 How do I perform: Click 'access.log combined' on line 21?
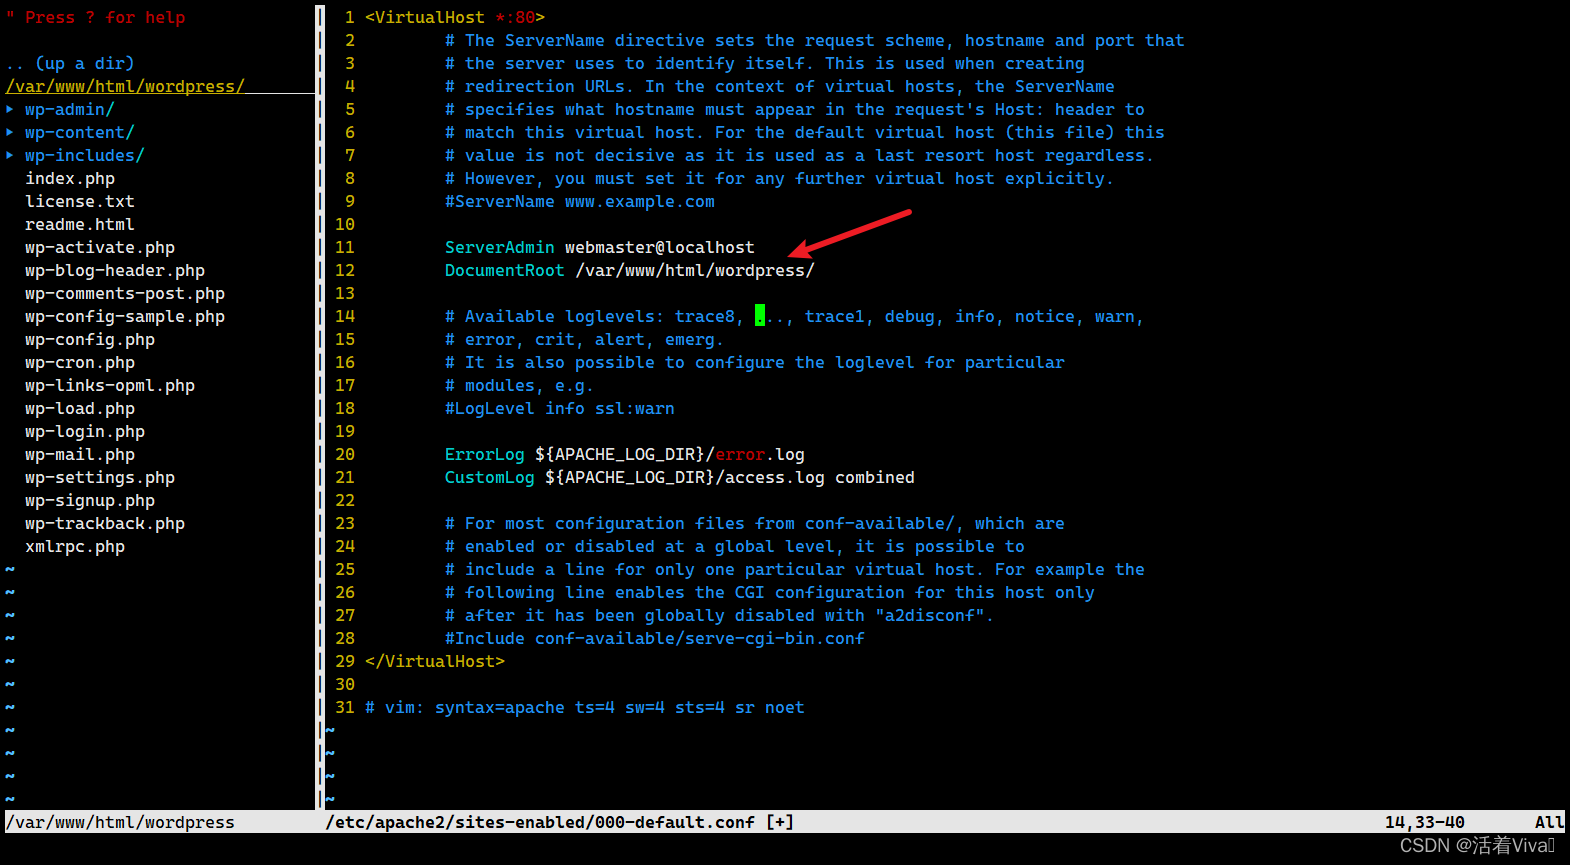(x=820, y=477)
